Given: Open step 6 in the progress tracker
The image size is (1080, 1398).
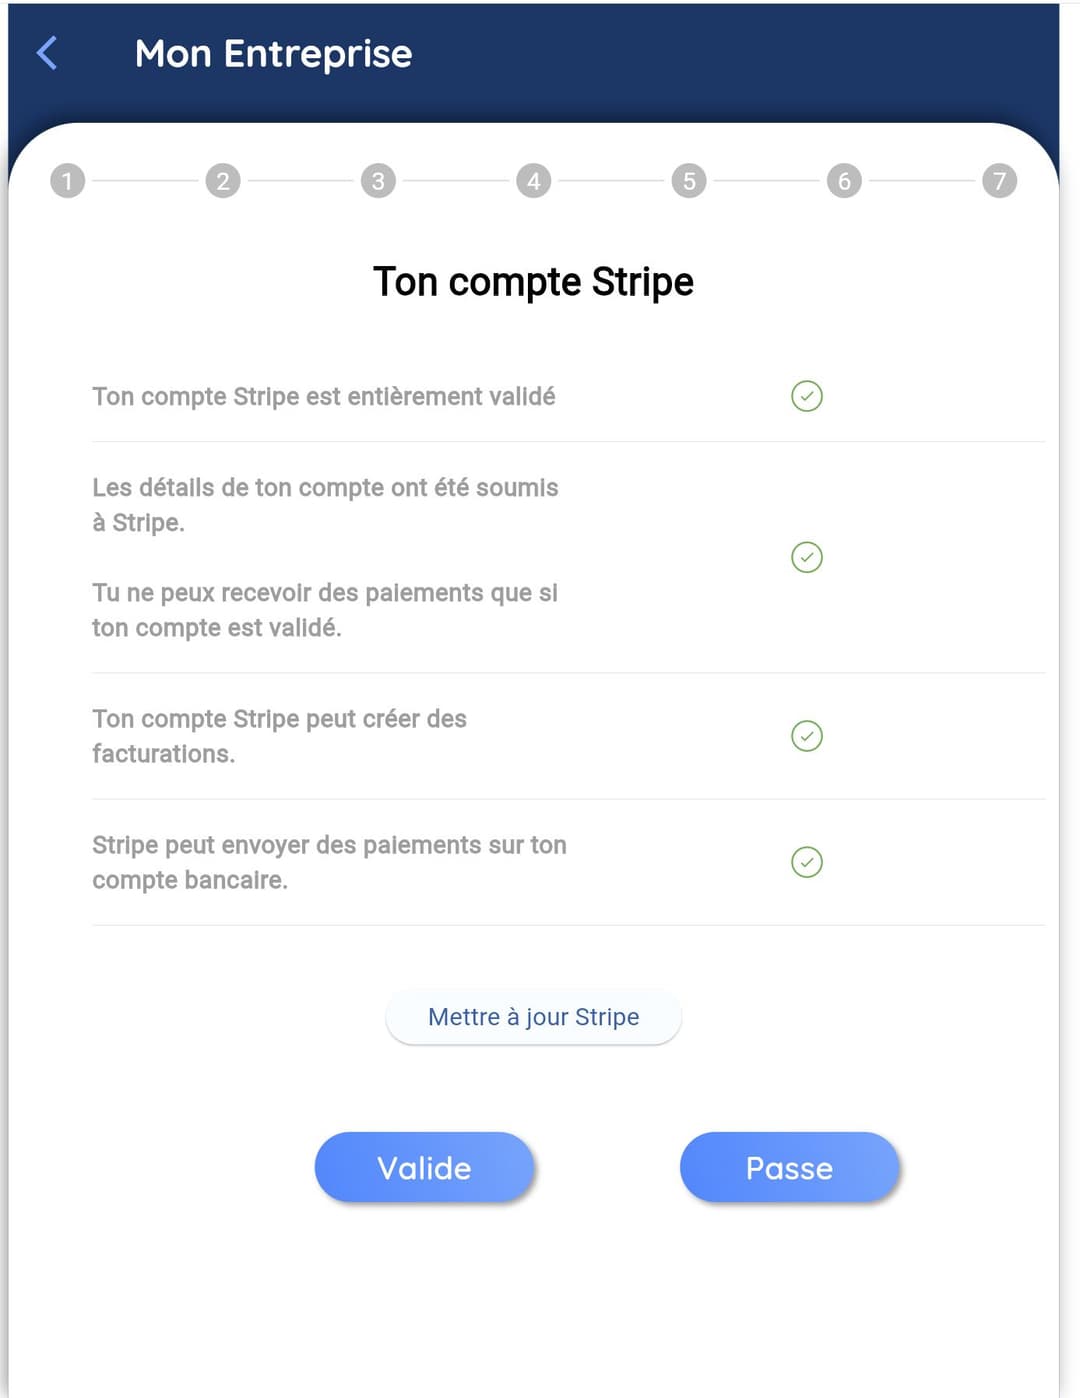Looking at the screenshot, I should pyautogui.click(x=844, y=181).
